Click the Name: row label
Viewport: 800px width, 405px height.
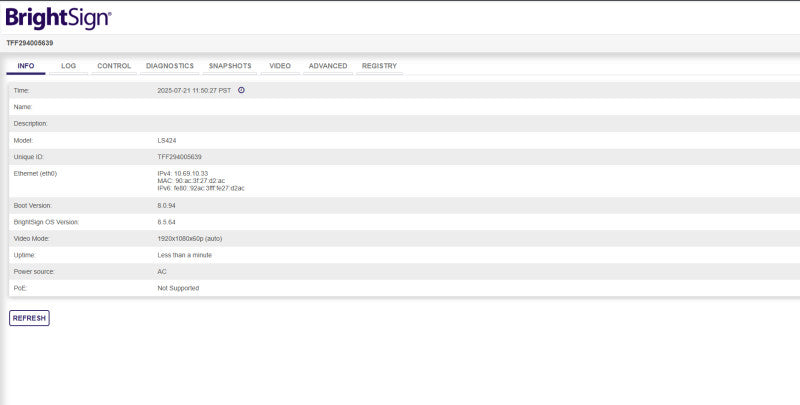[x=22, y=107]
